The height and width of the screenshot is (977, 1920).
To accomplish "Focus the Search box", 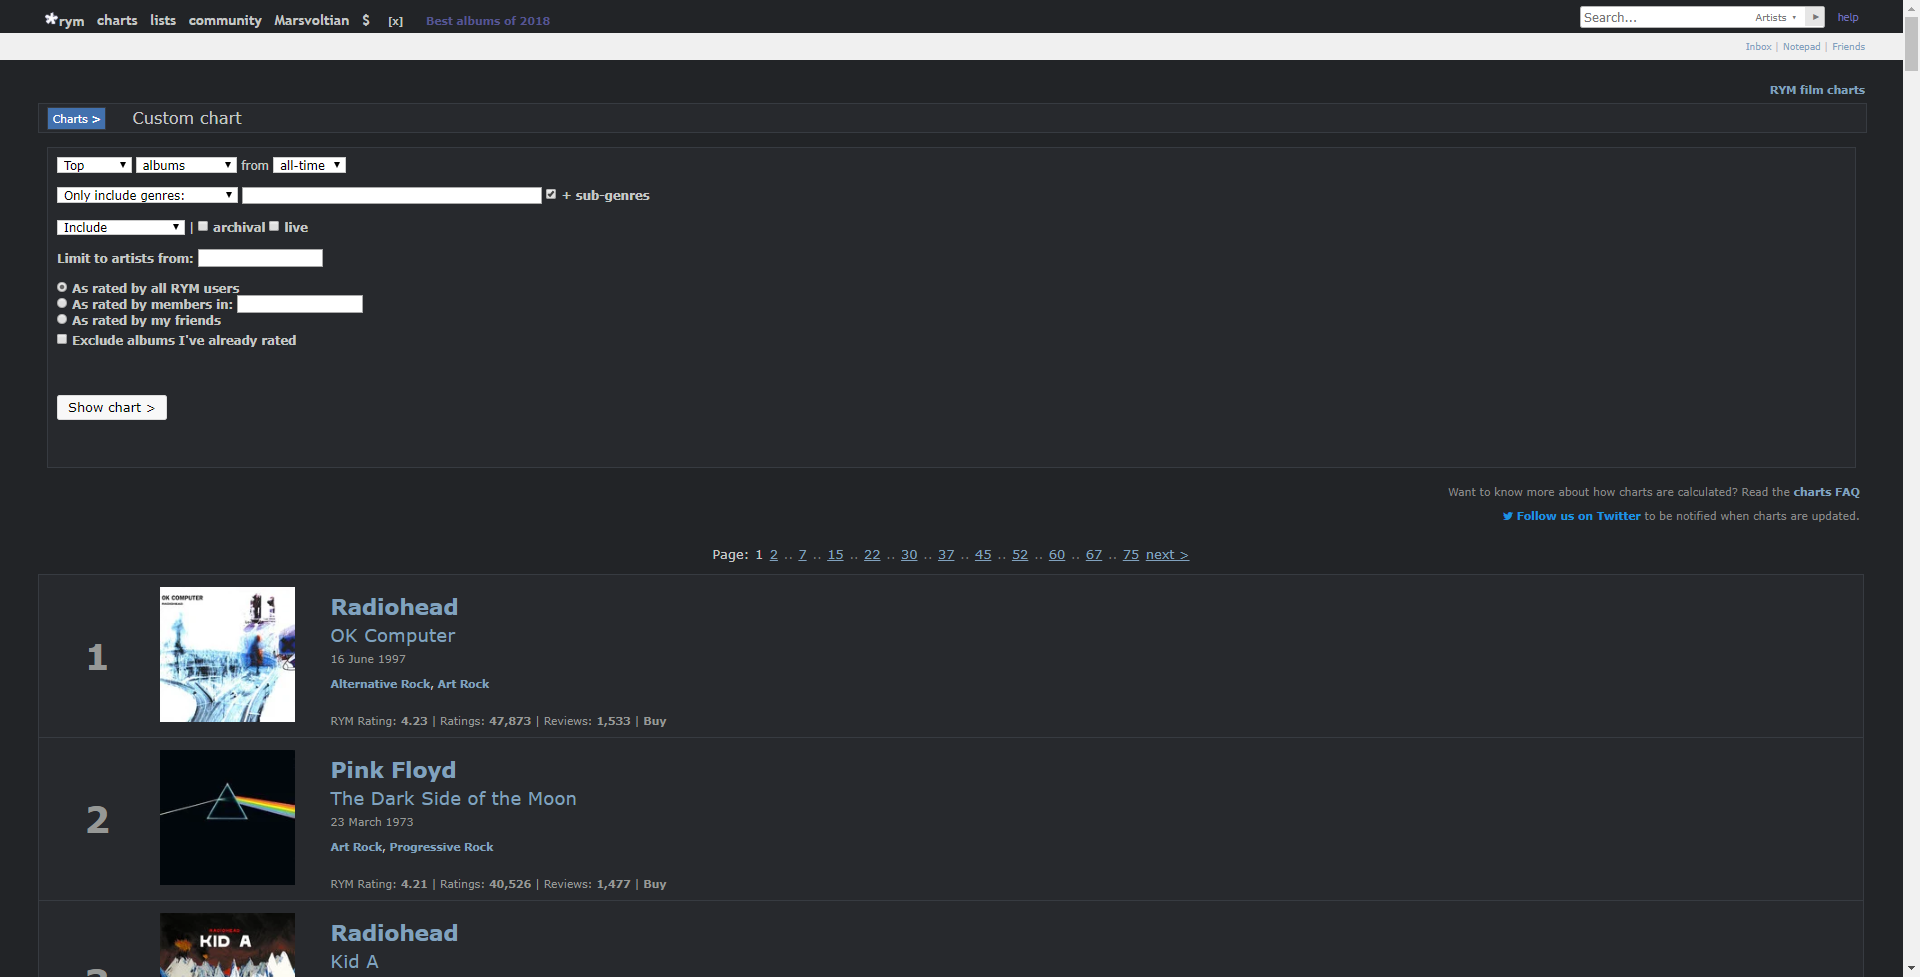I will 1664,17.
